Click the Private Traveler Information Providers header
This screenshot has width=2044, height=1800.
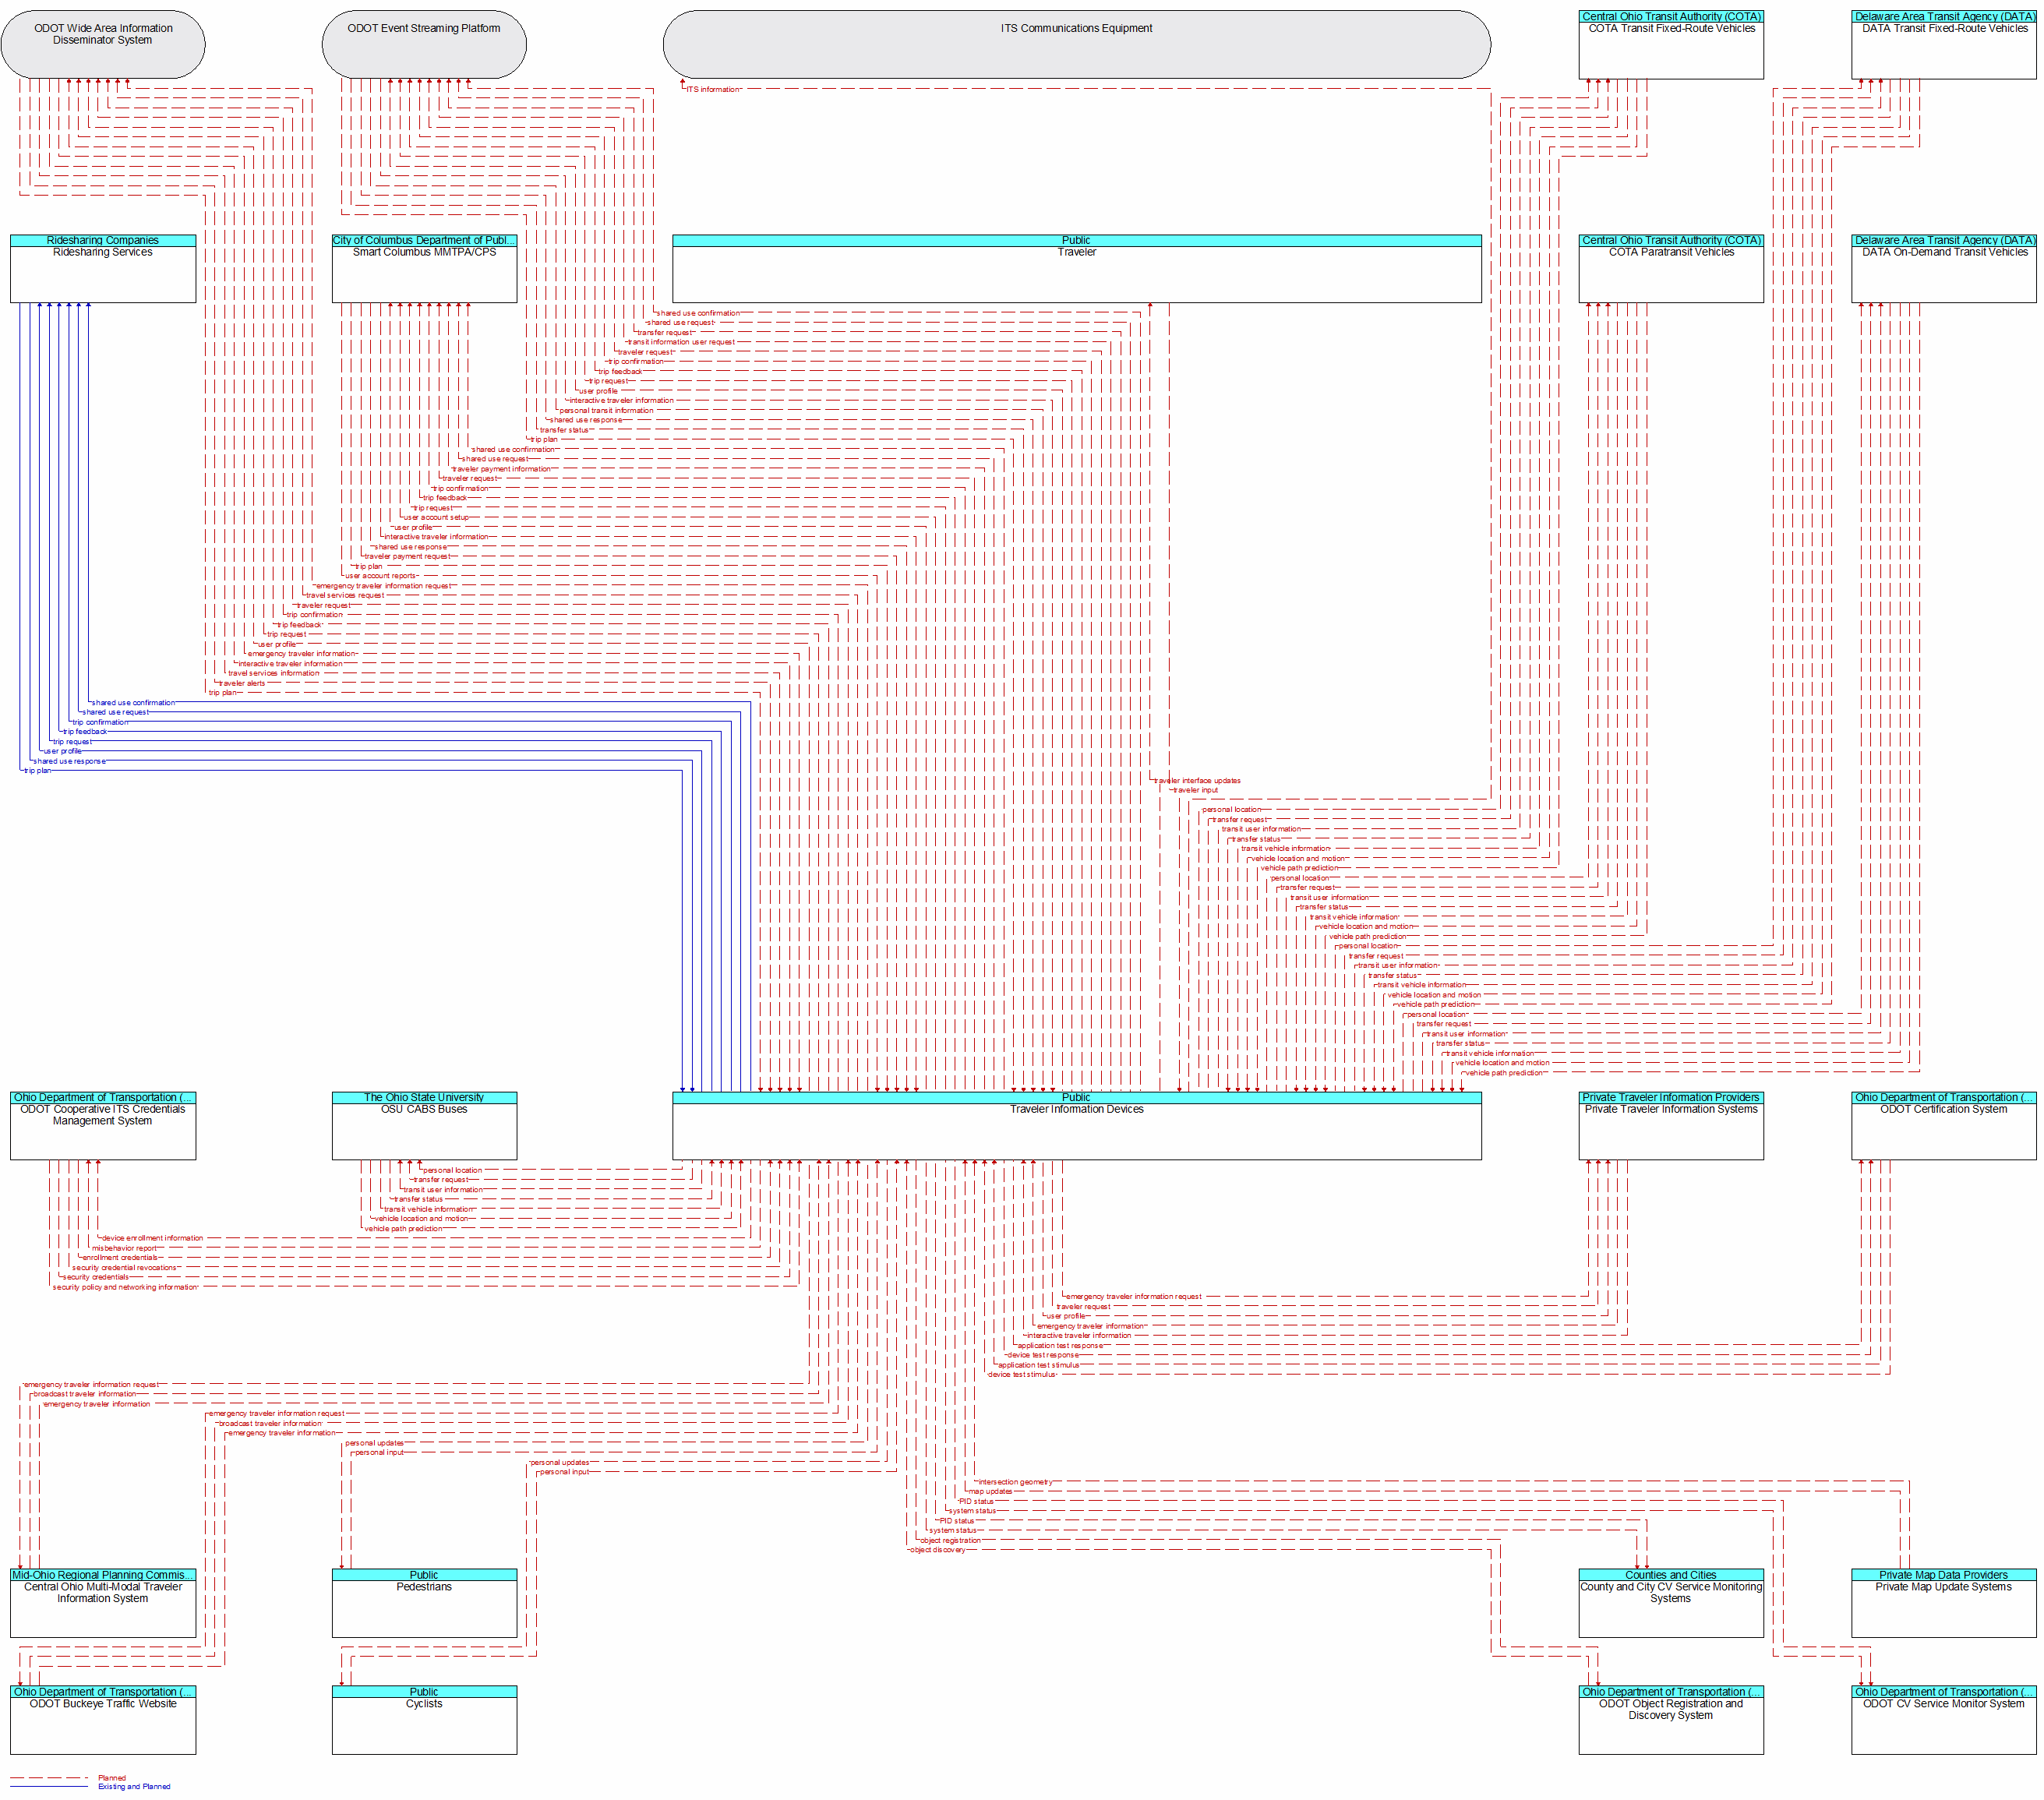pos(1670,1097)
